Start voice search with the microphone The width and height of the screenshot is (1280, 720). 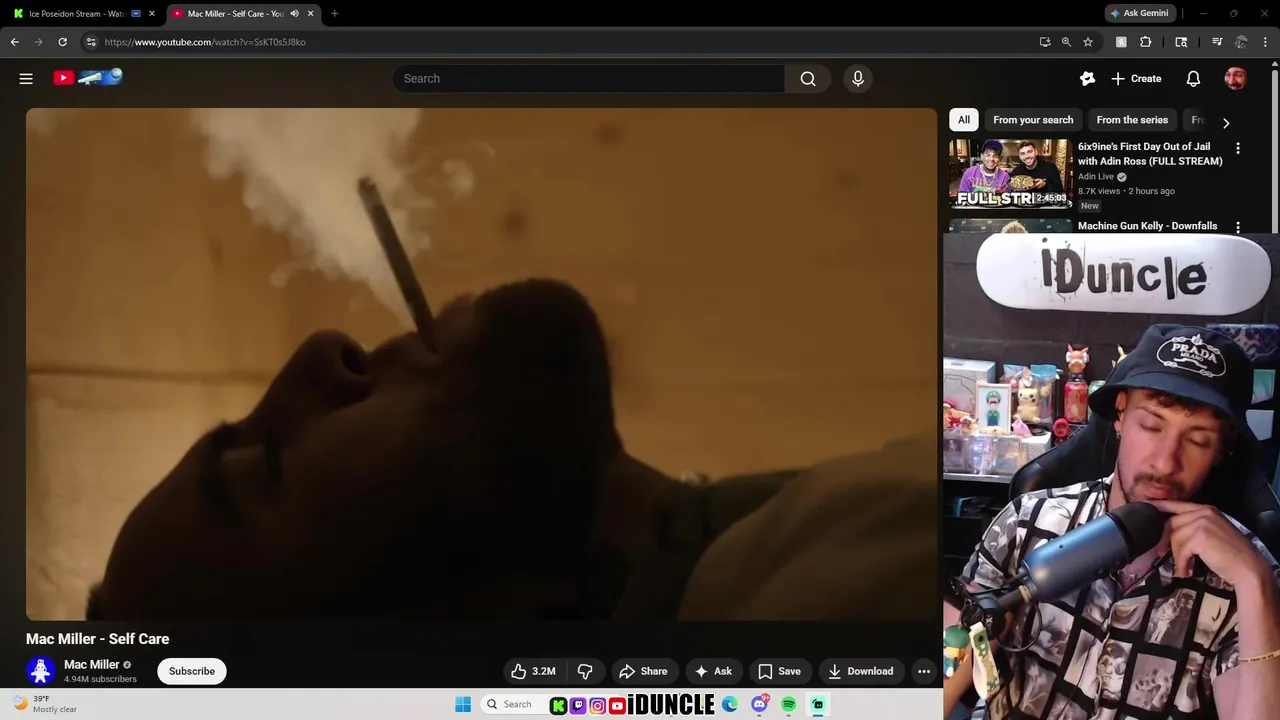858,78
